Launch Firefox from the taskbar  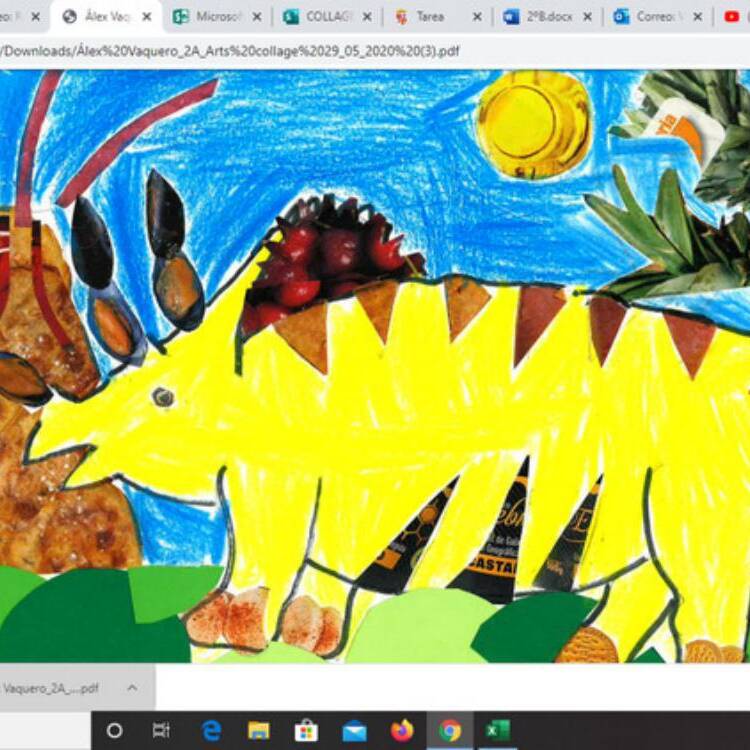click(402, 730)
